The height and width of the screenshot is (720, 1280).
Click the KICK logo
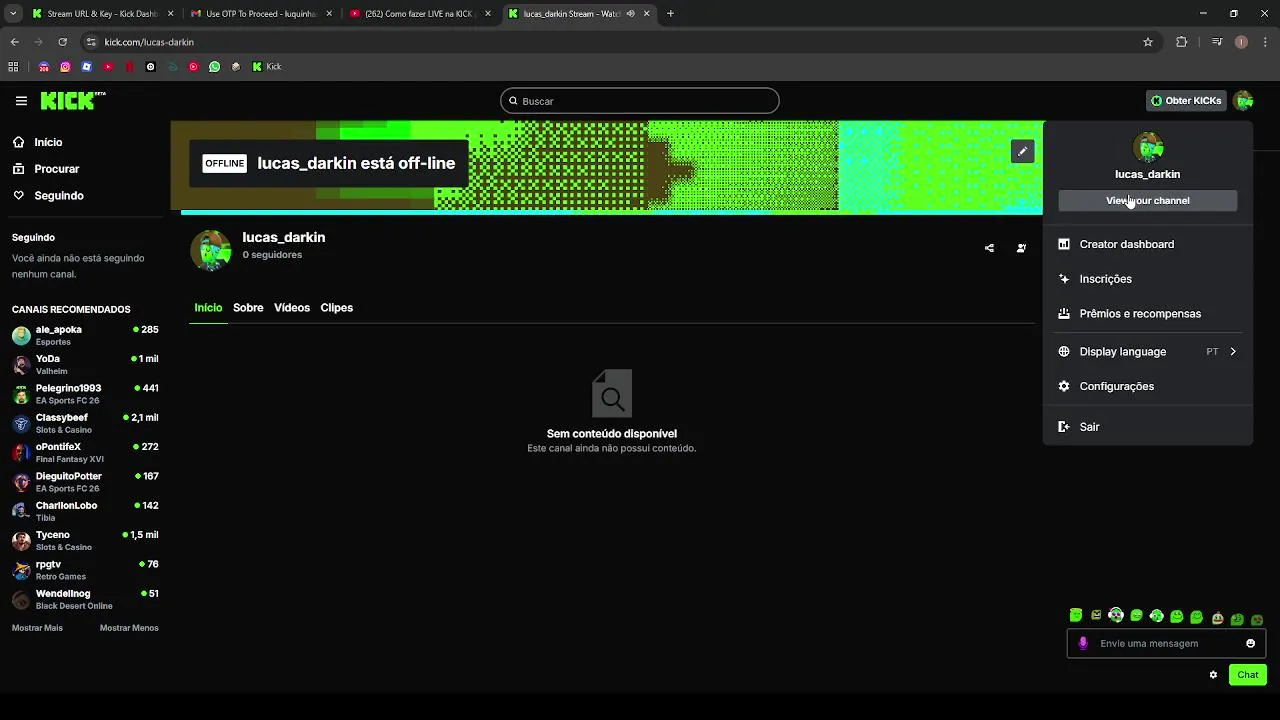pyautogui.click(x=72, y=100)
